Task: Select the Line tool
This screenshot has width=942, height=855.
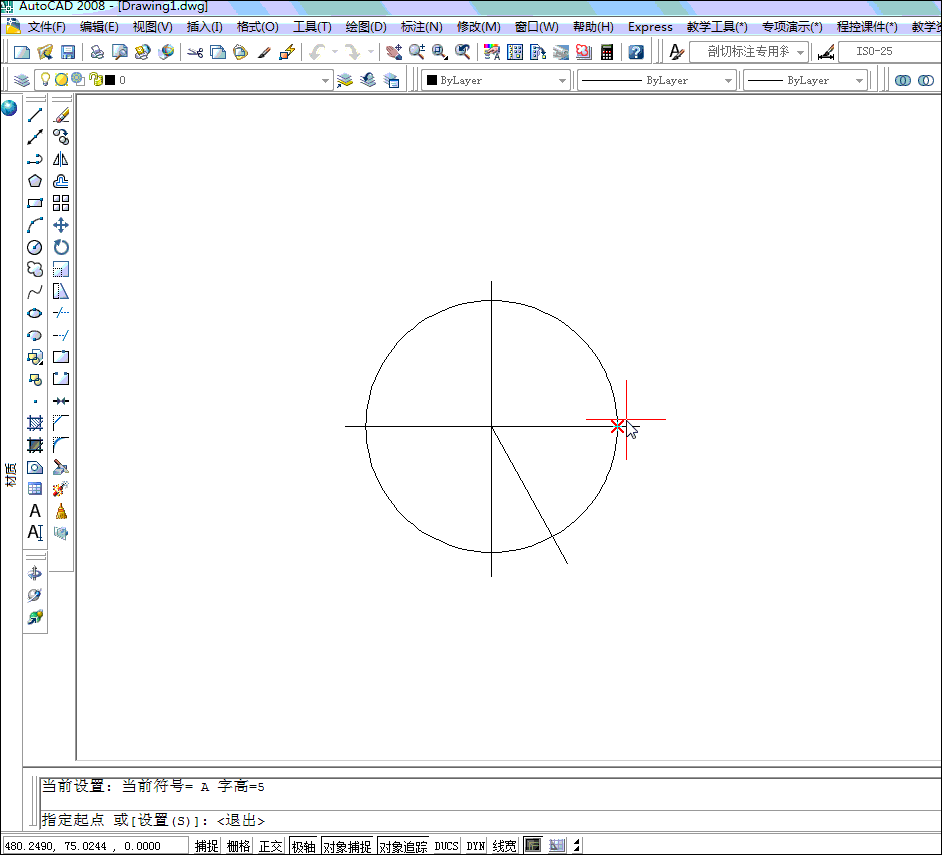Action: (35, 115)
